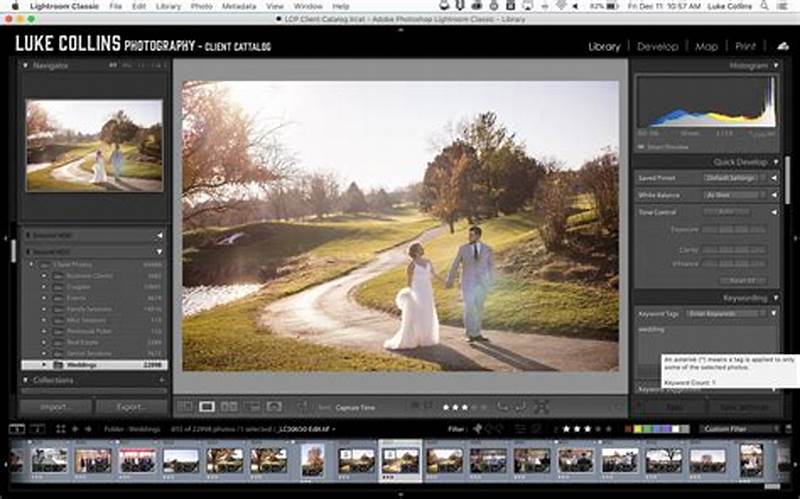The width and height of the screenshot is (800, 499).
Task: Toggle the Smart Preview checkbox under histogram
Action: pyautogui.click(x=640, y=147)
